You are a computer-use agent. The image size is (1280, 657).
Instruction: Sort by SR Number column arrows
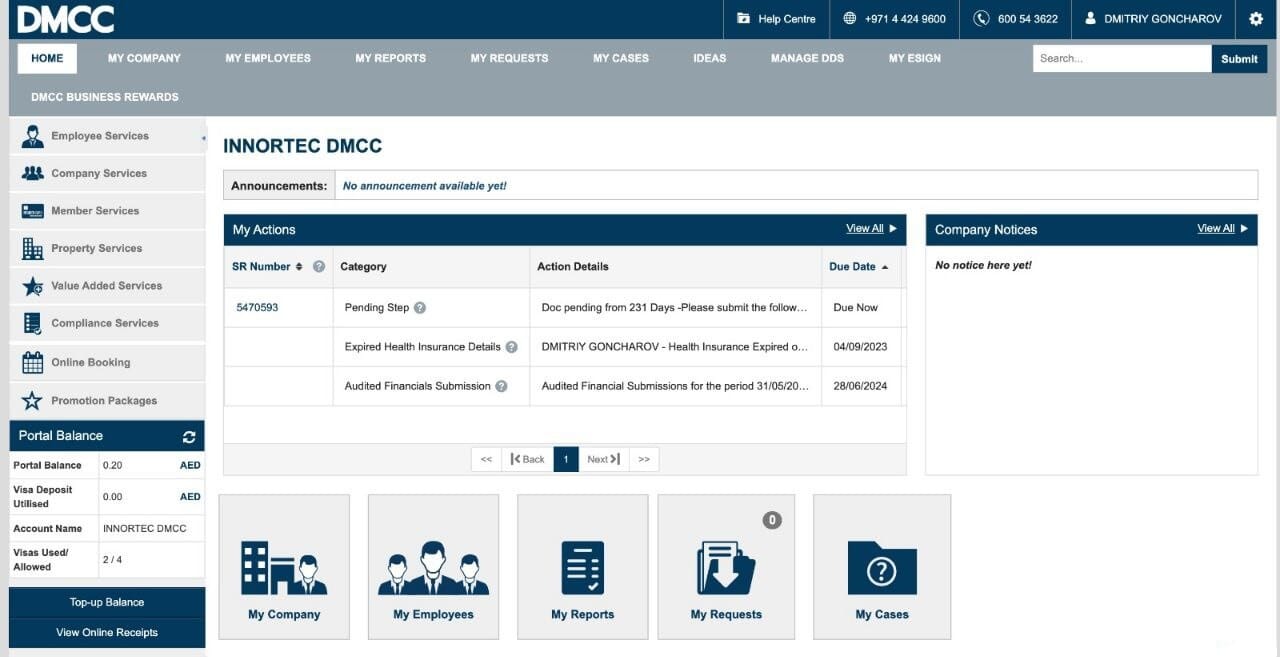click(298, 267)
